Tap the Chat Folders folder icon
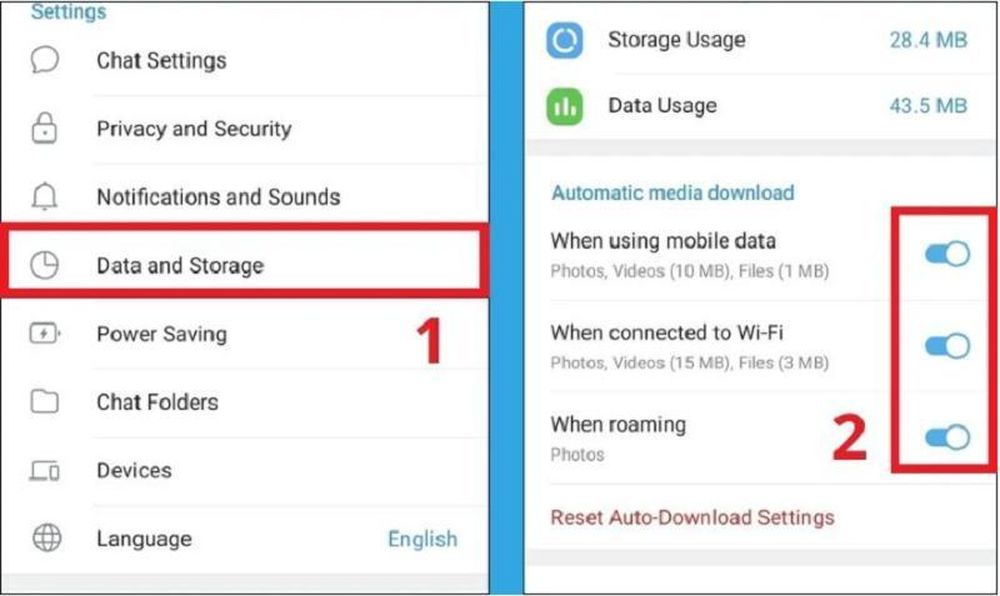 (45, 402)
